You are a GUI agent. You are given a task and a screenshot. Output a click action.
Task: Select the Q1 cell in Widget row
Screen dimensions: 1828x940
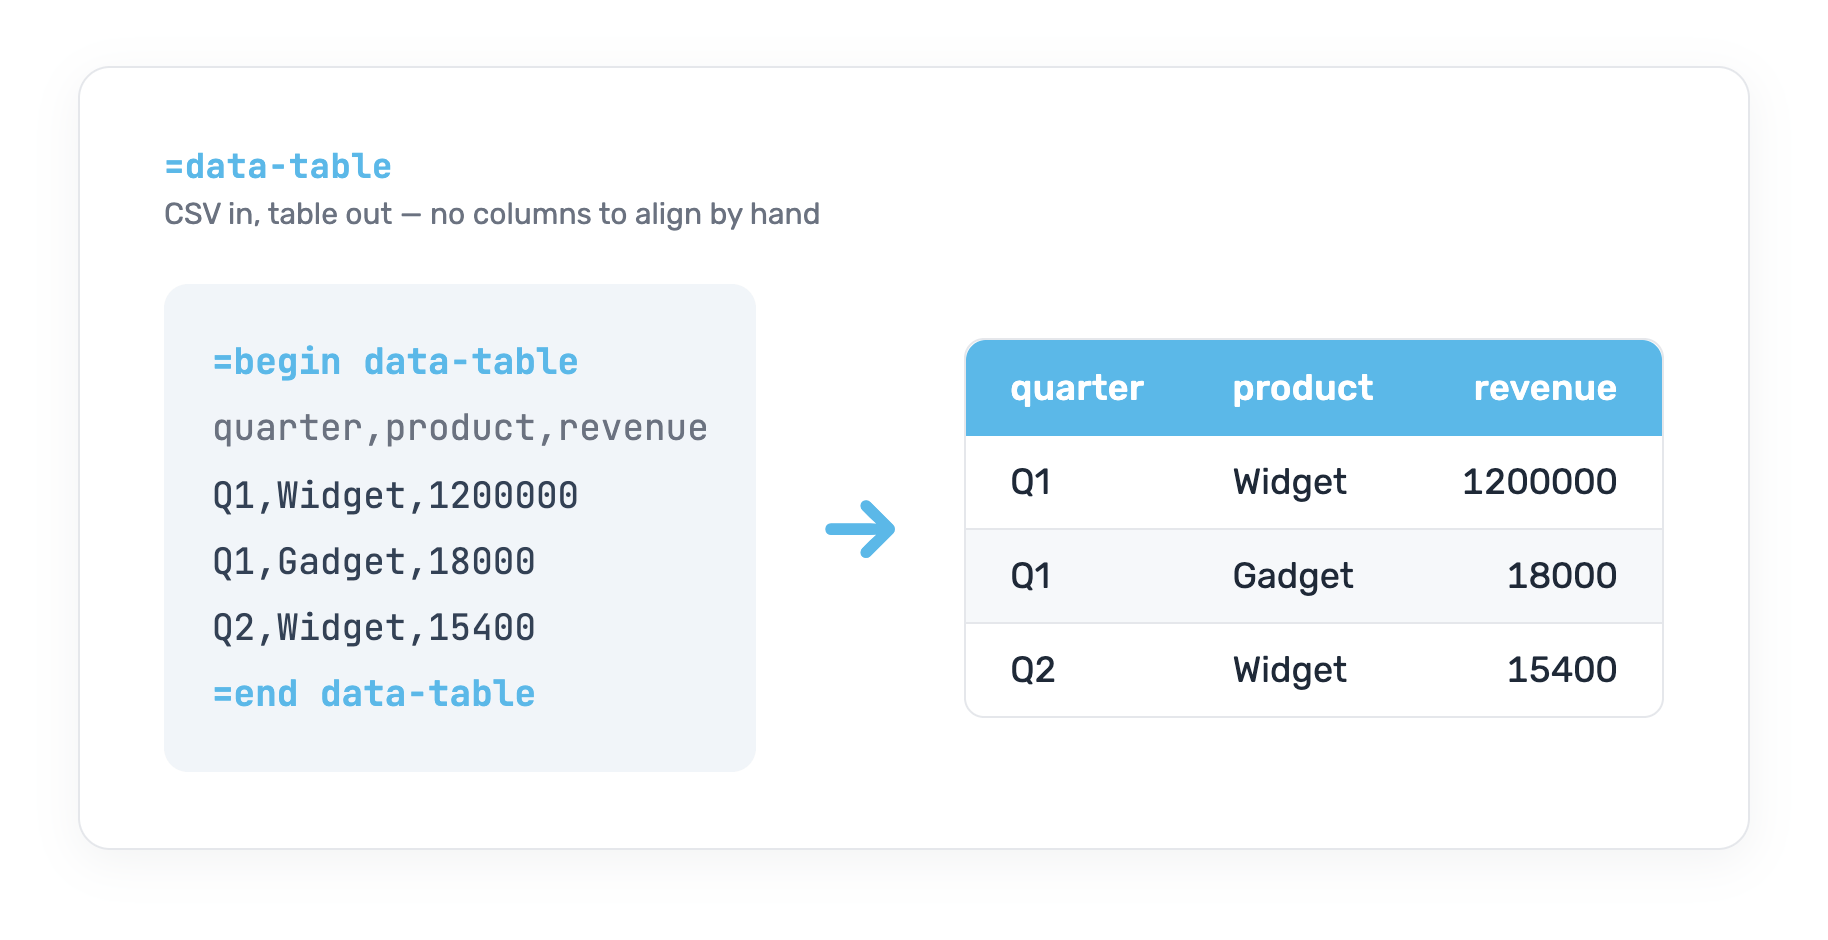pos(1031,482)
